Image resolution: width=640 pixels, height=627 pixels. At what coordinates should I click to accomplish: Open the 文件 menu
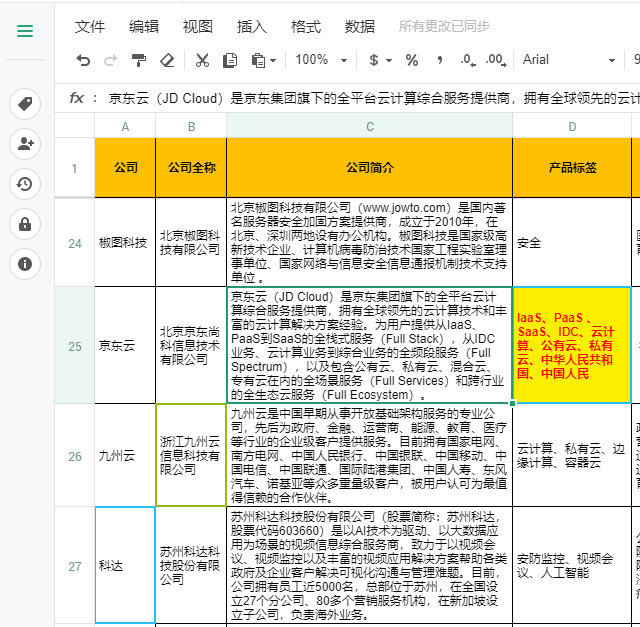click(90, 27)
